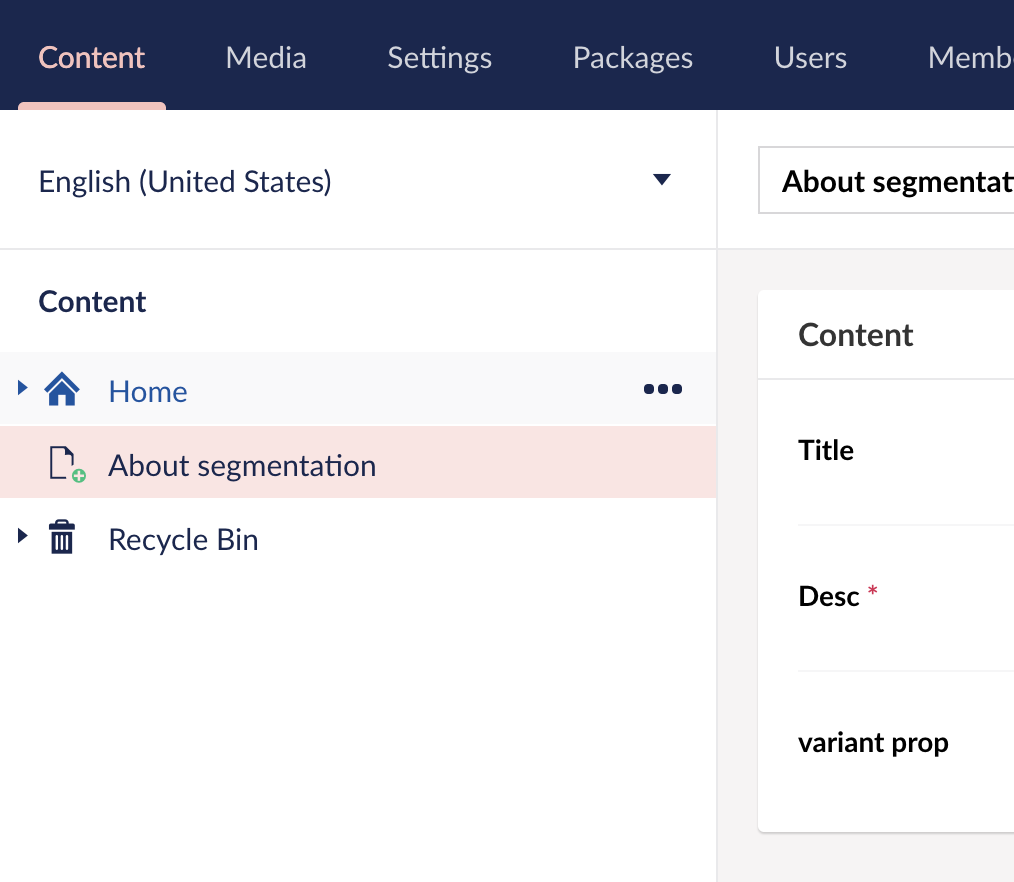Select Home in the content tree
This screenshot has height=882, width=1014.
(147, 390)
